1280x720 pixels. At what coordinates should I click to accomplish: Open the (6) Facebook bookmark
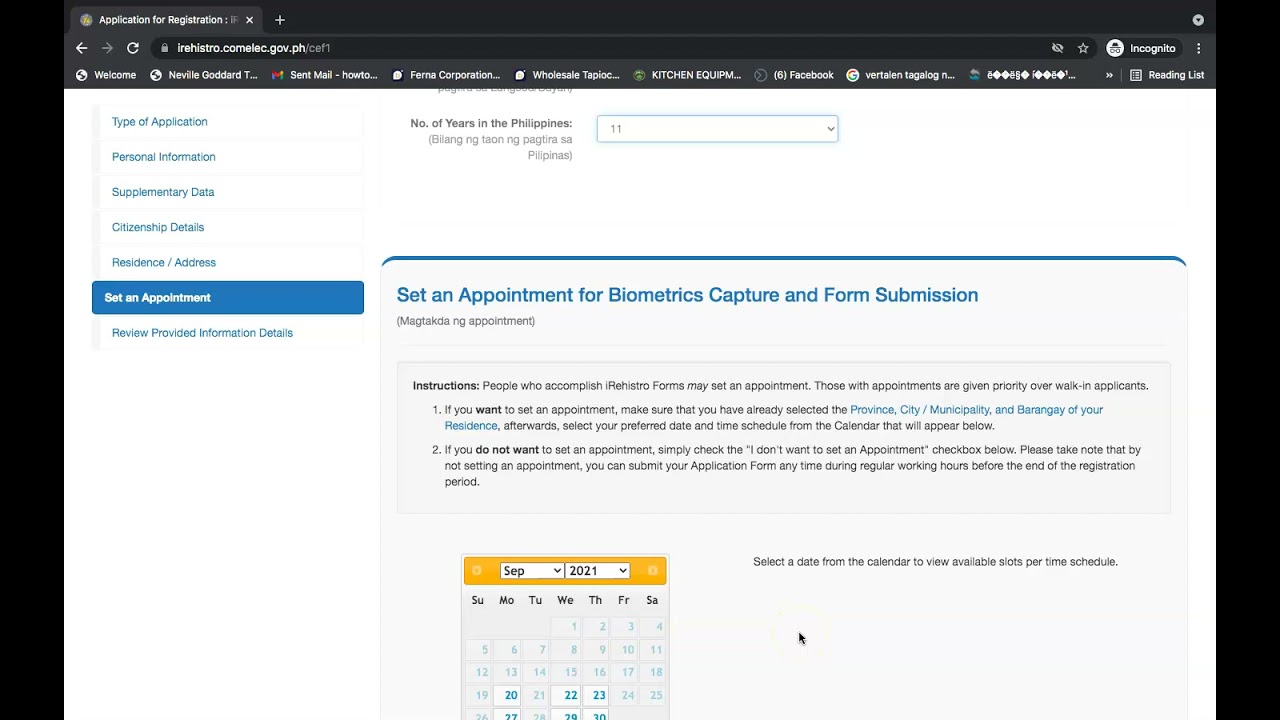pos(794,75)
